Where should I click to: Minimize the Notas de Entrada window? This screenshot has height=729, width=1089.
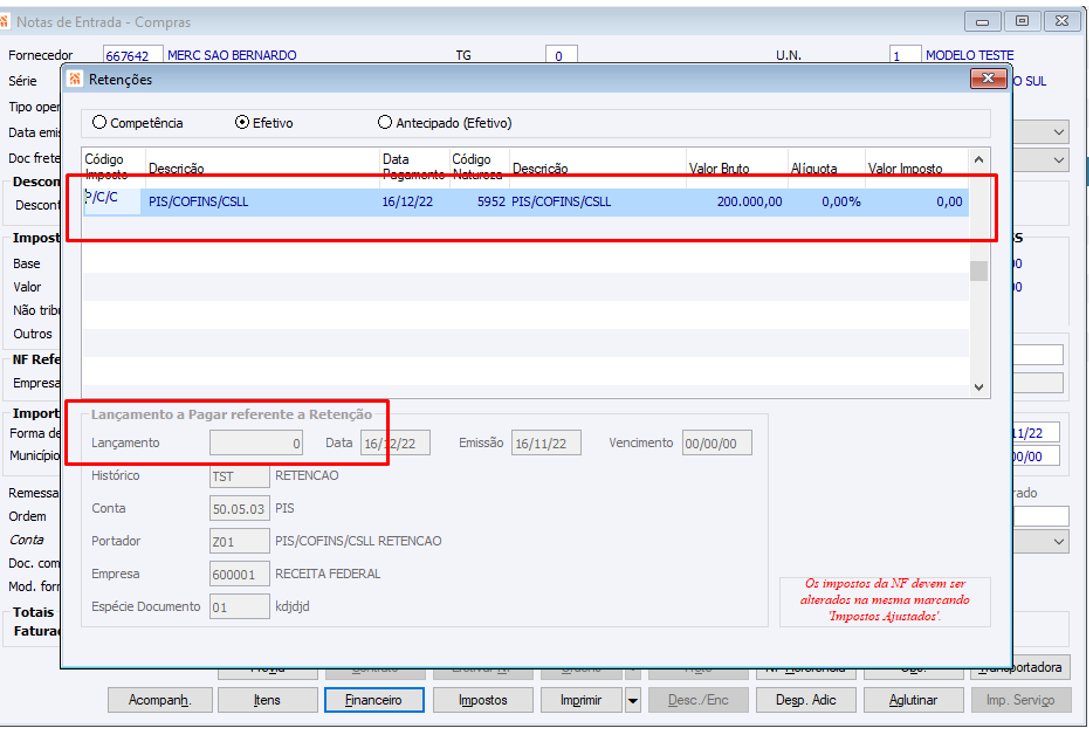(982, 22)
